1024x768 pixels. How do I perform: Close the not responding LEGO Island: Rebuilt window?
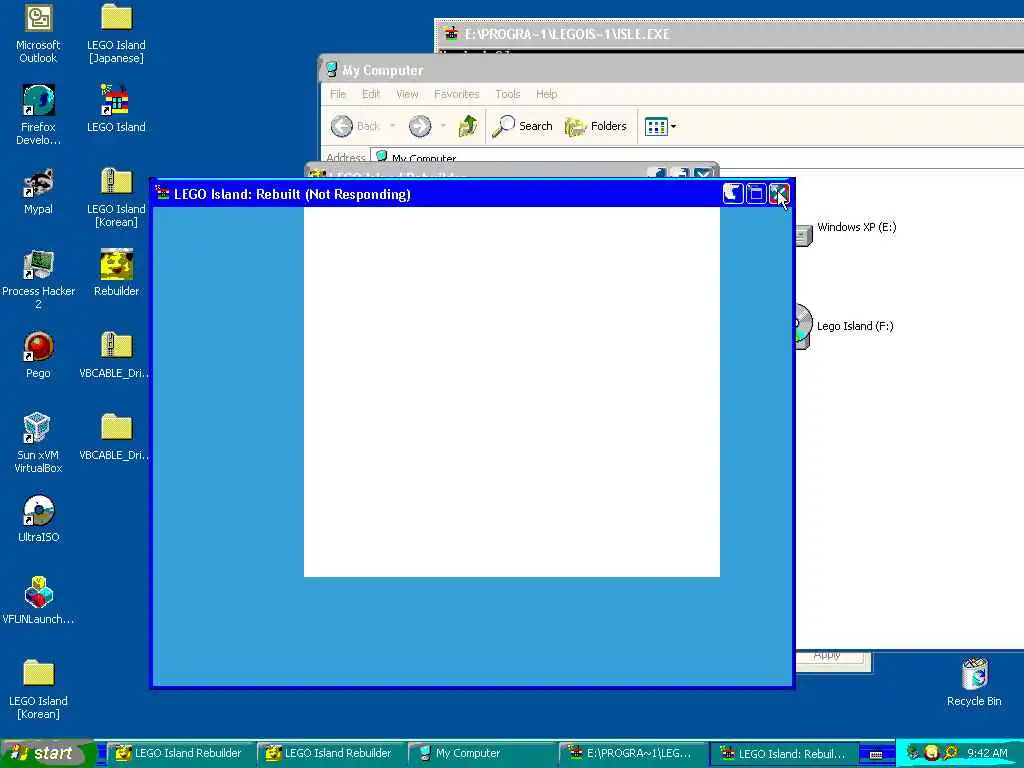pyautogui.click(x=778, y=194)
